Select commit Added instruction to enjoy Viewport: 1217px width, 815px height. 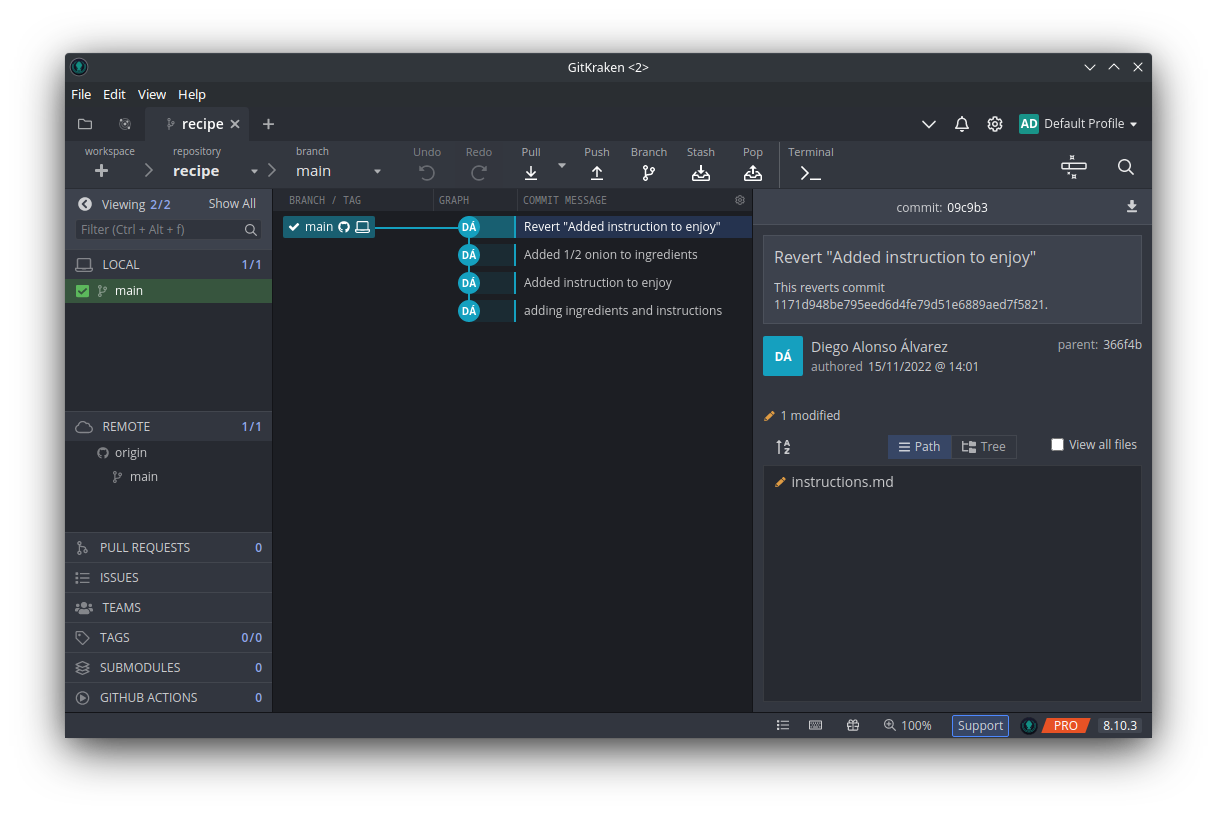pos(598,283)
